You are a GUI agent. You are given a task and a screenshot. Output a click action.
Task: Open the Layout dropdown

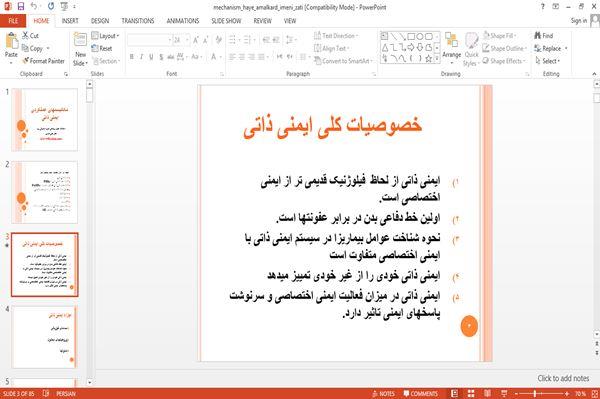click(x=106, y=36)
